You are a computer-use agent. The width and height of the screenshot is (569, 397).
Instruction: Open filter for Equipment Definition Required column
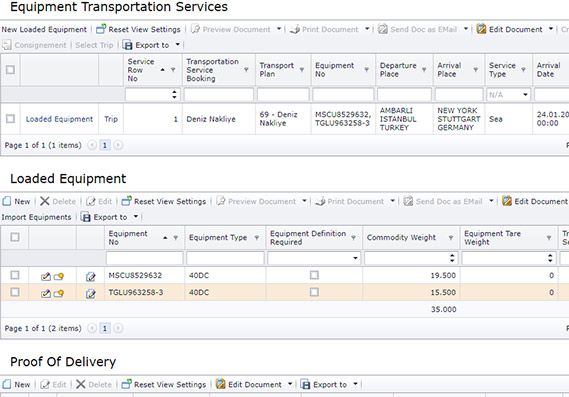click(x=353, y=238)
